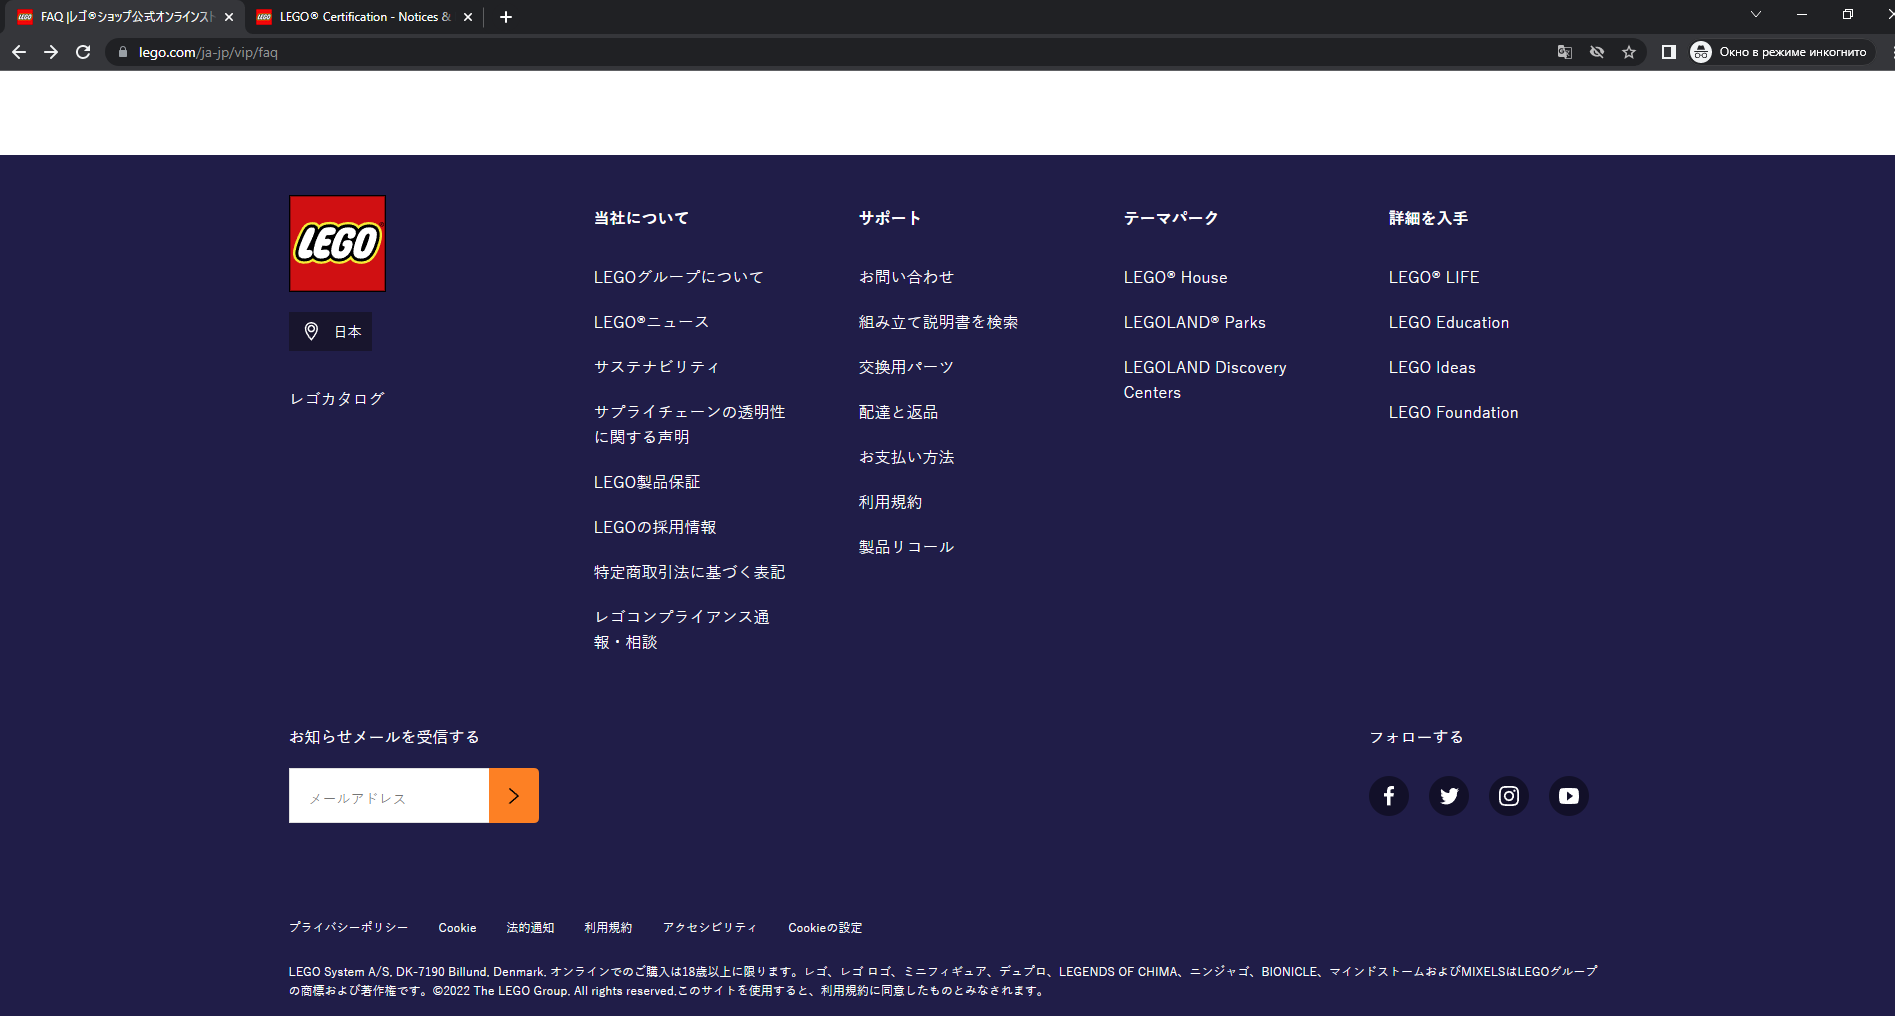Open レゴコンプライアンス通報・相談 link
This screenshot has height=1016, width=1895.
681,629
